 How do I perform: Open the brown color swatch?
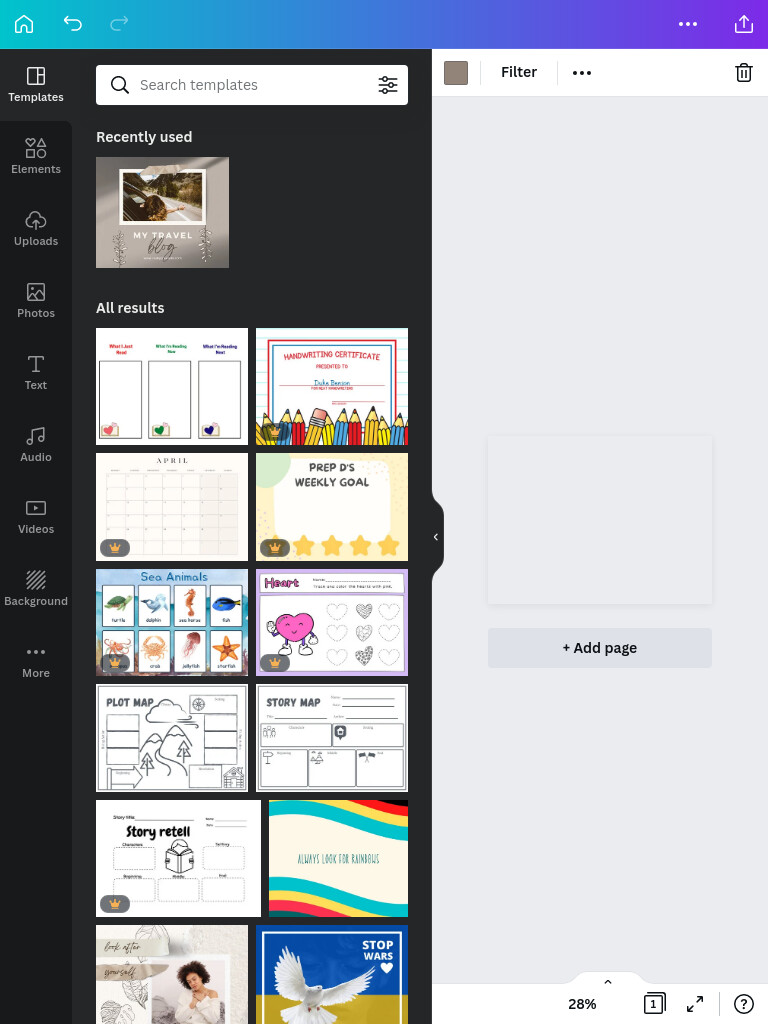click(x=456, y=73)
